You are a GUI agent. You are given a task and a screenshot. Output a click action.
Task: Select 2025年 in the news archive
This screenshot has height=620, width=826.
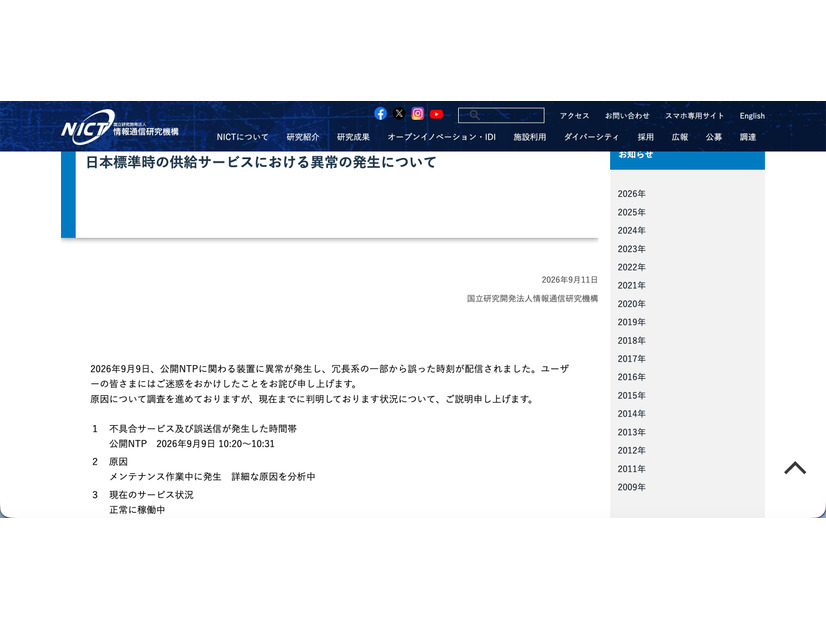[631, 212]
